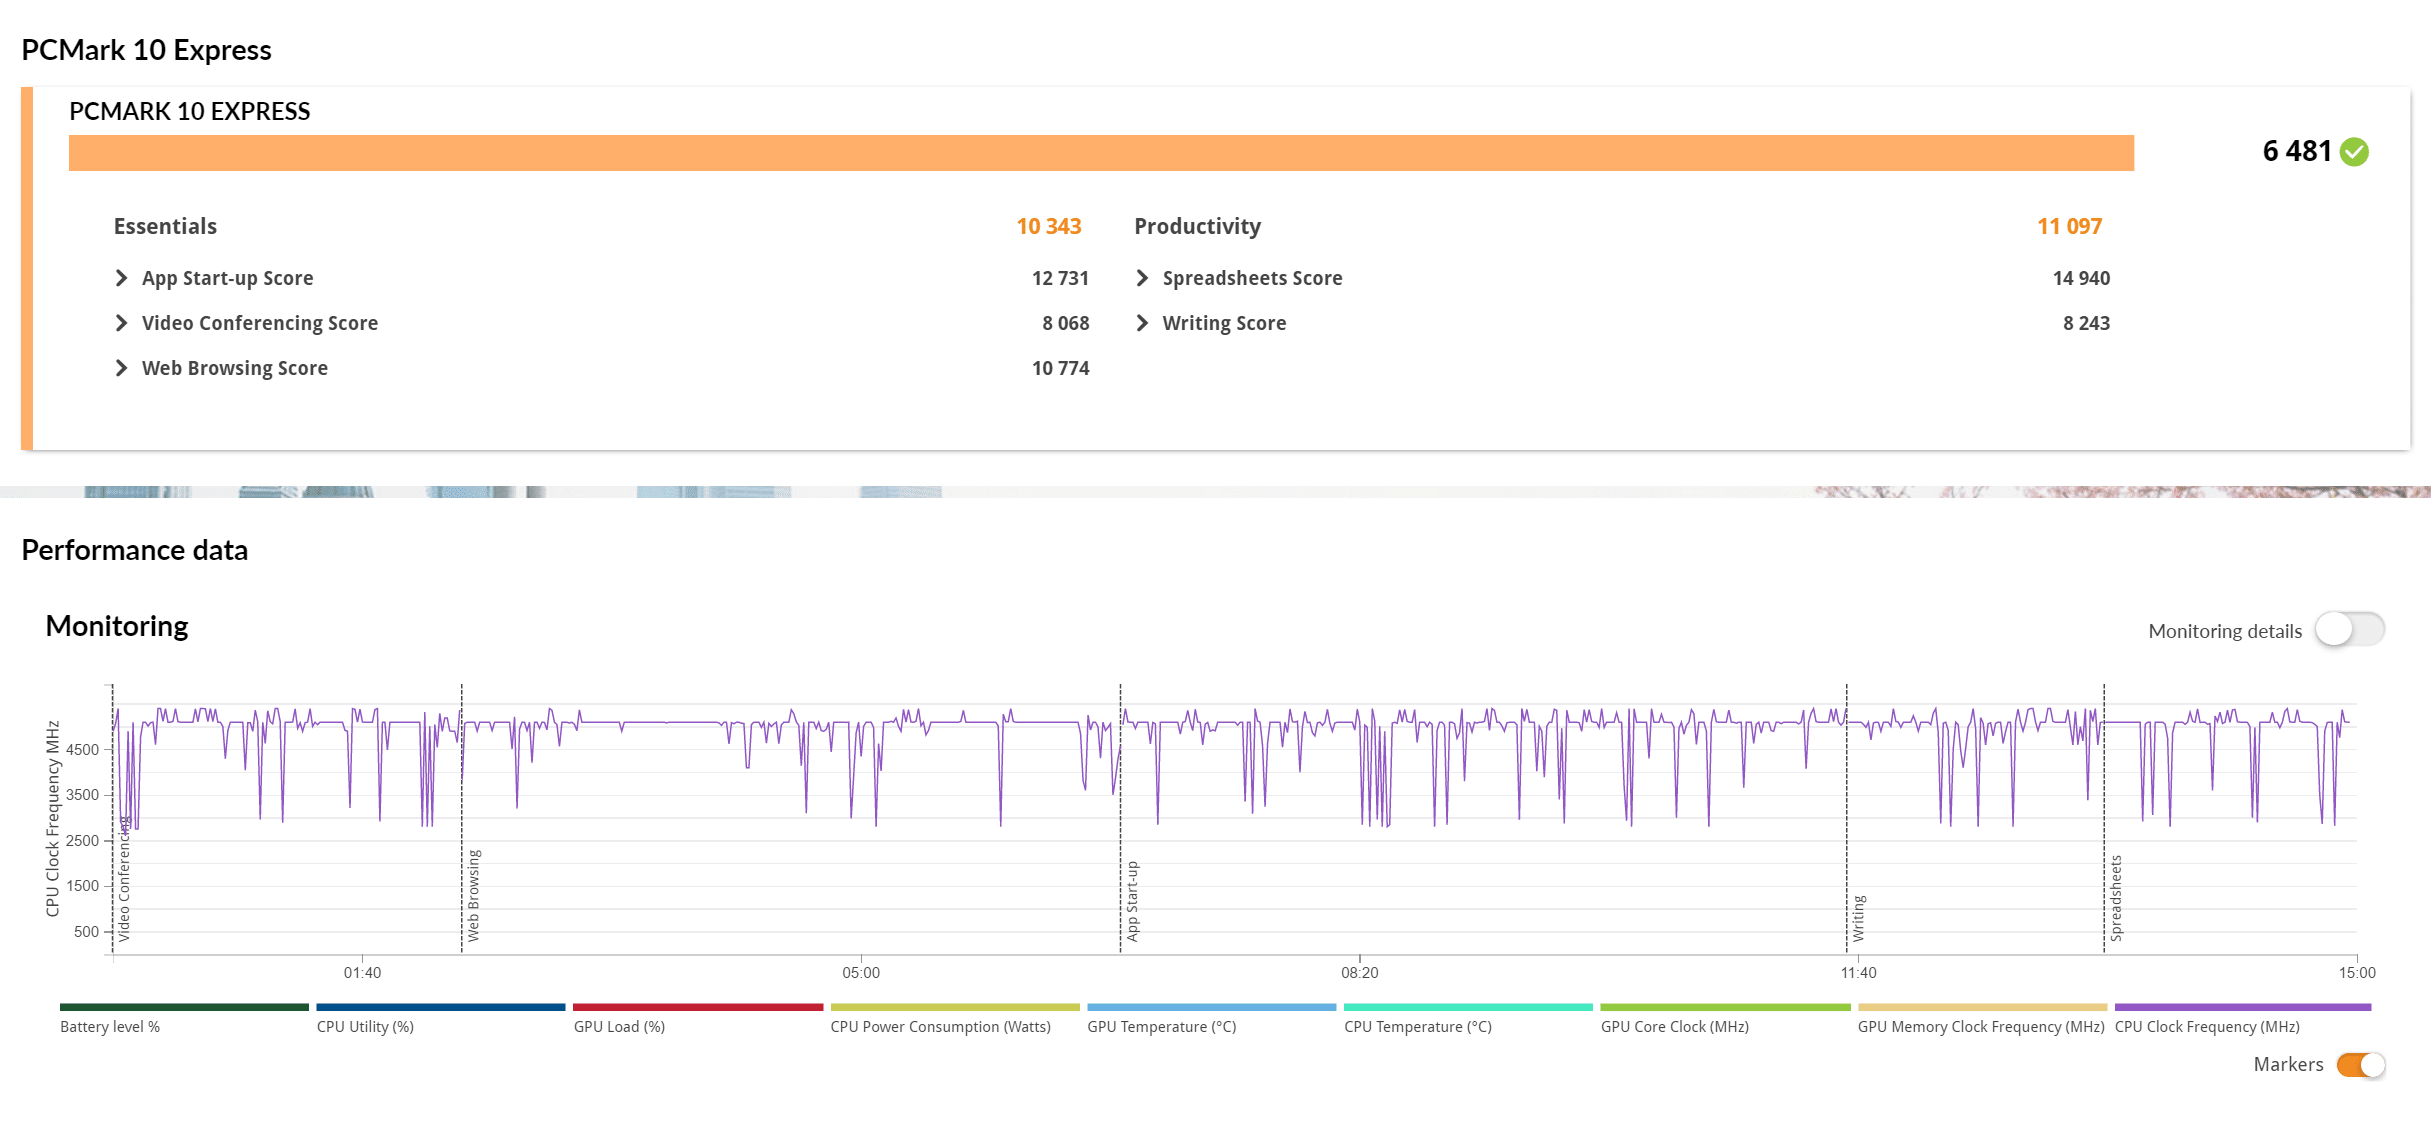This screenshot has height=1144, width=2431.
Task: Click the Essentials heading
Action: click(165, 226)
